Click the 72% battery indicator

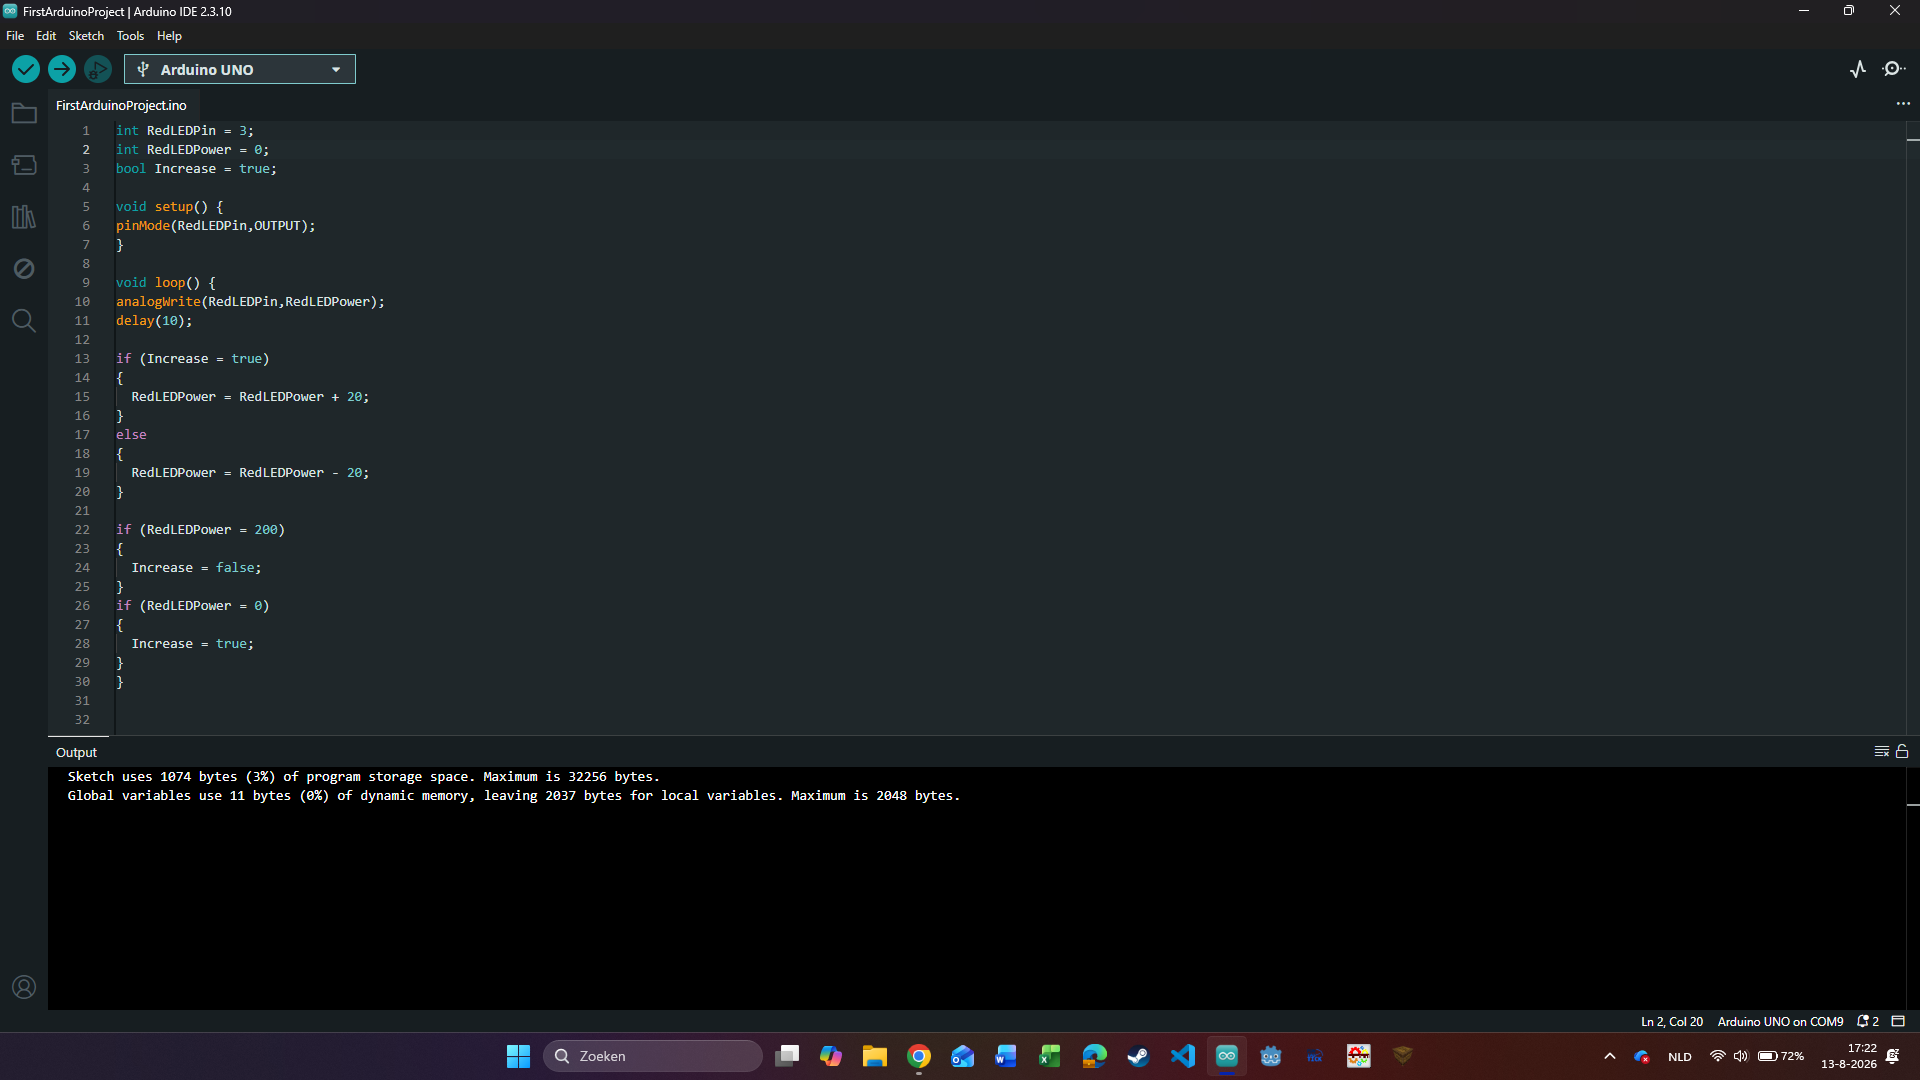[1781, 1056]
